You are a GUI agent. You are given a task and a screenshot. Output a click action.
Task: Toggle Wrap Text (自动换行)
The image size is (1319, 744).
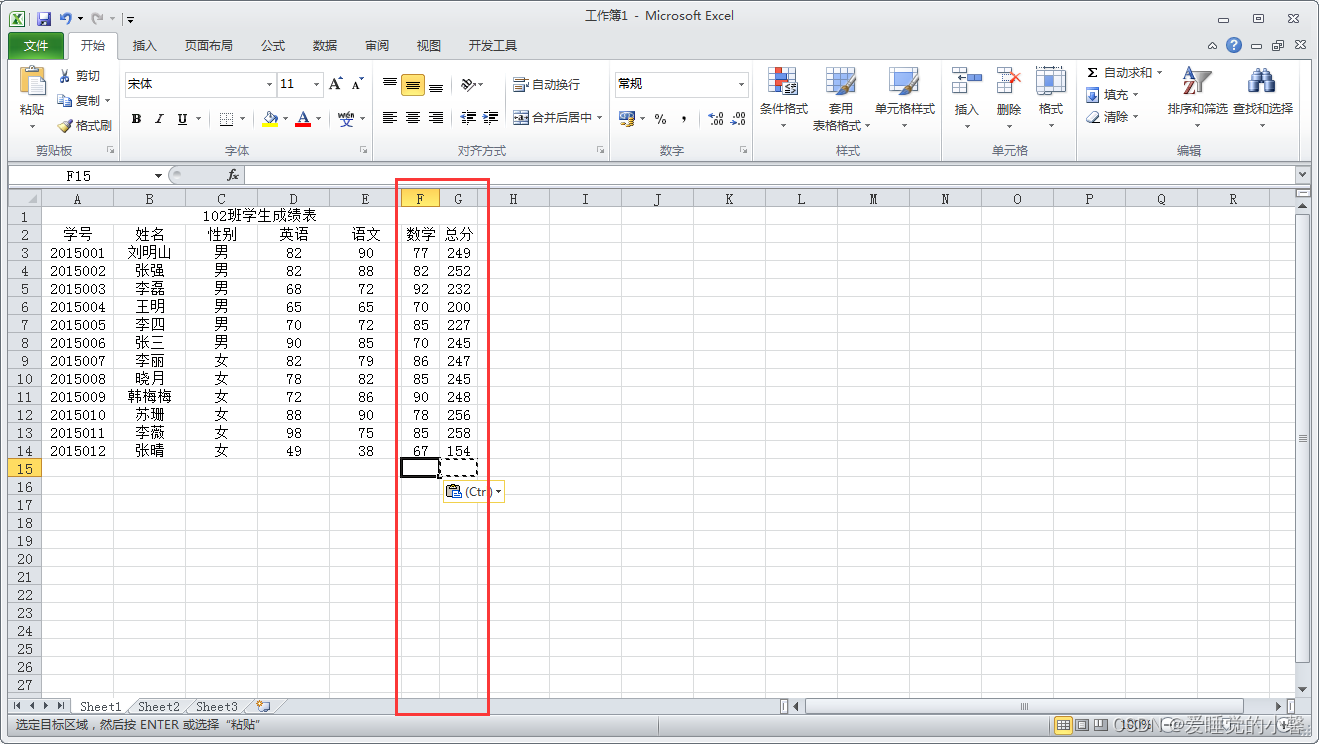[546, 84]
